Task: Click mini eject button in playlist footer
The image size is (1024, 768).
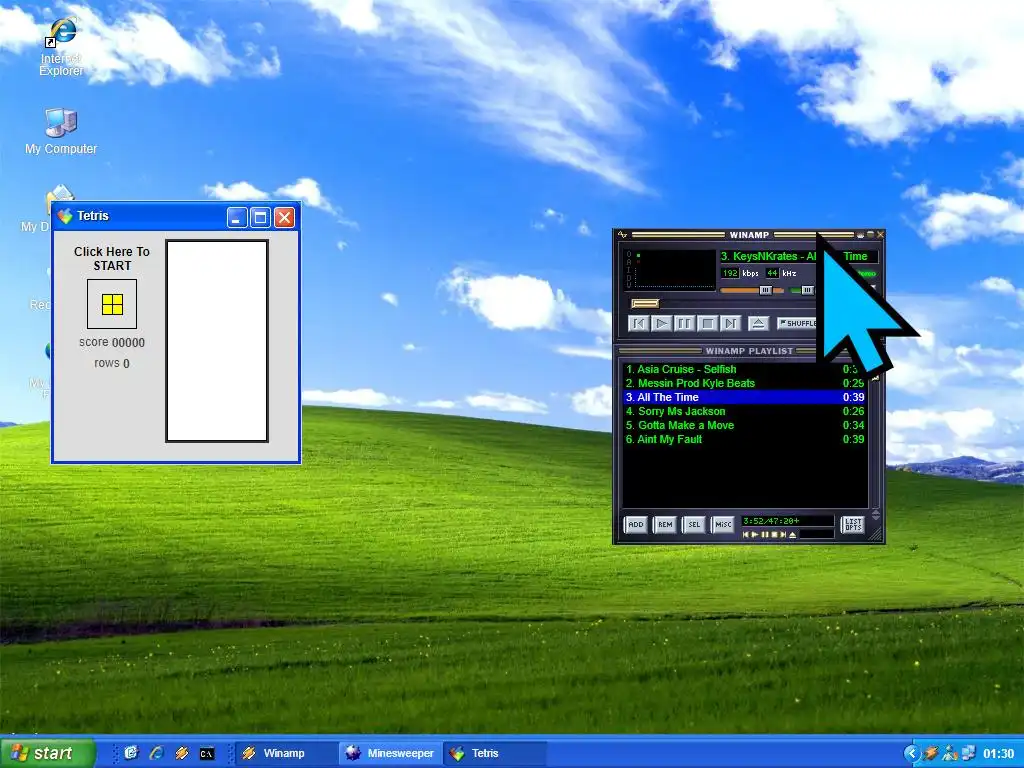Action: point(792,535)
